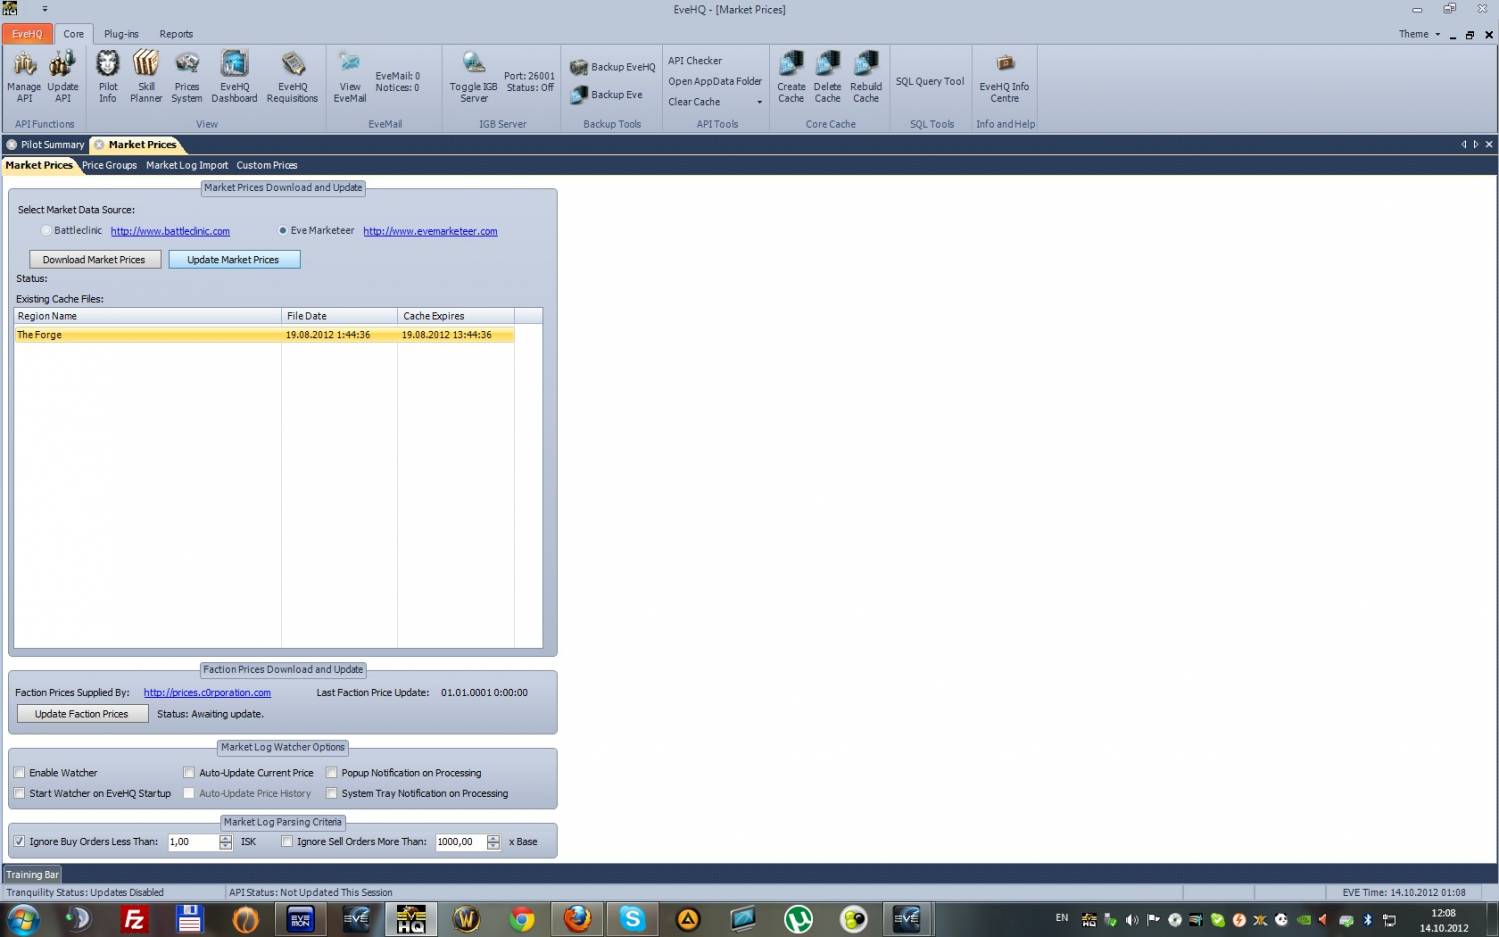Toggle the IGB Server
Image resolution: width=1499 pixels, height=937 pixels.
(x=474, y=77)
